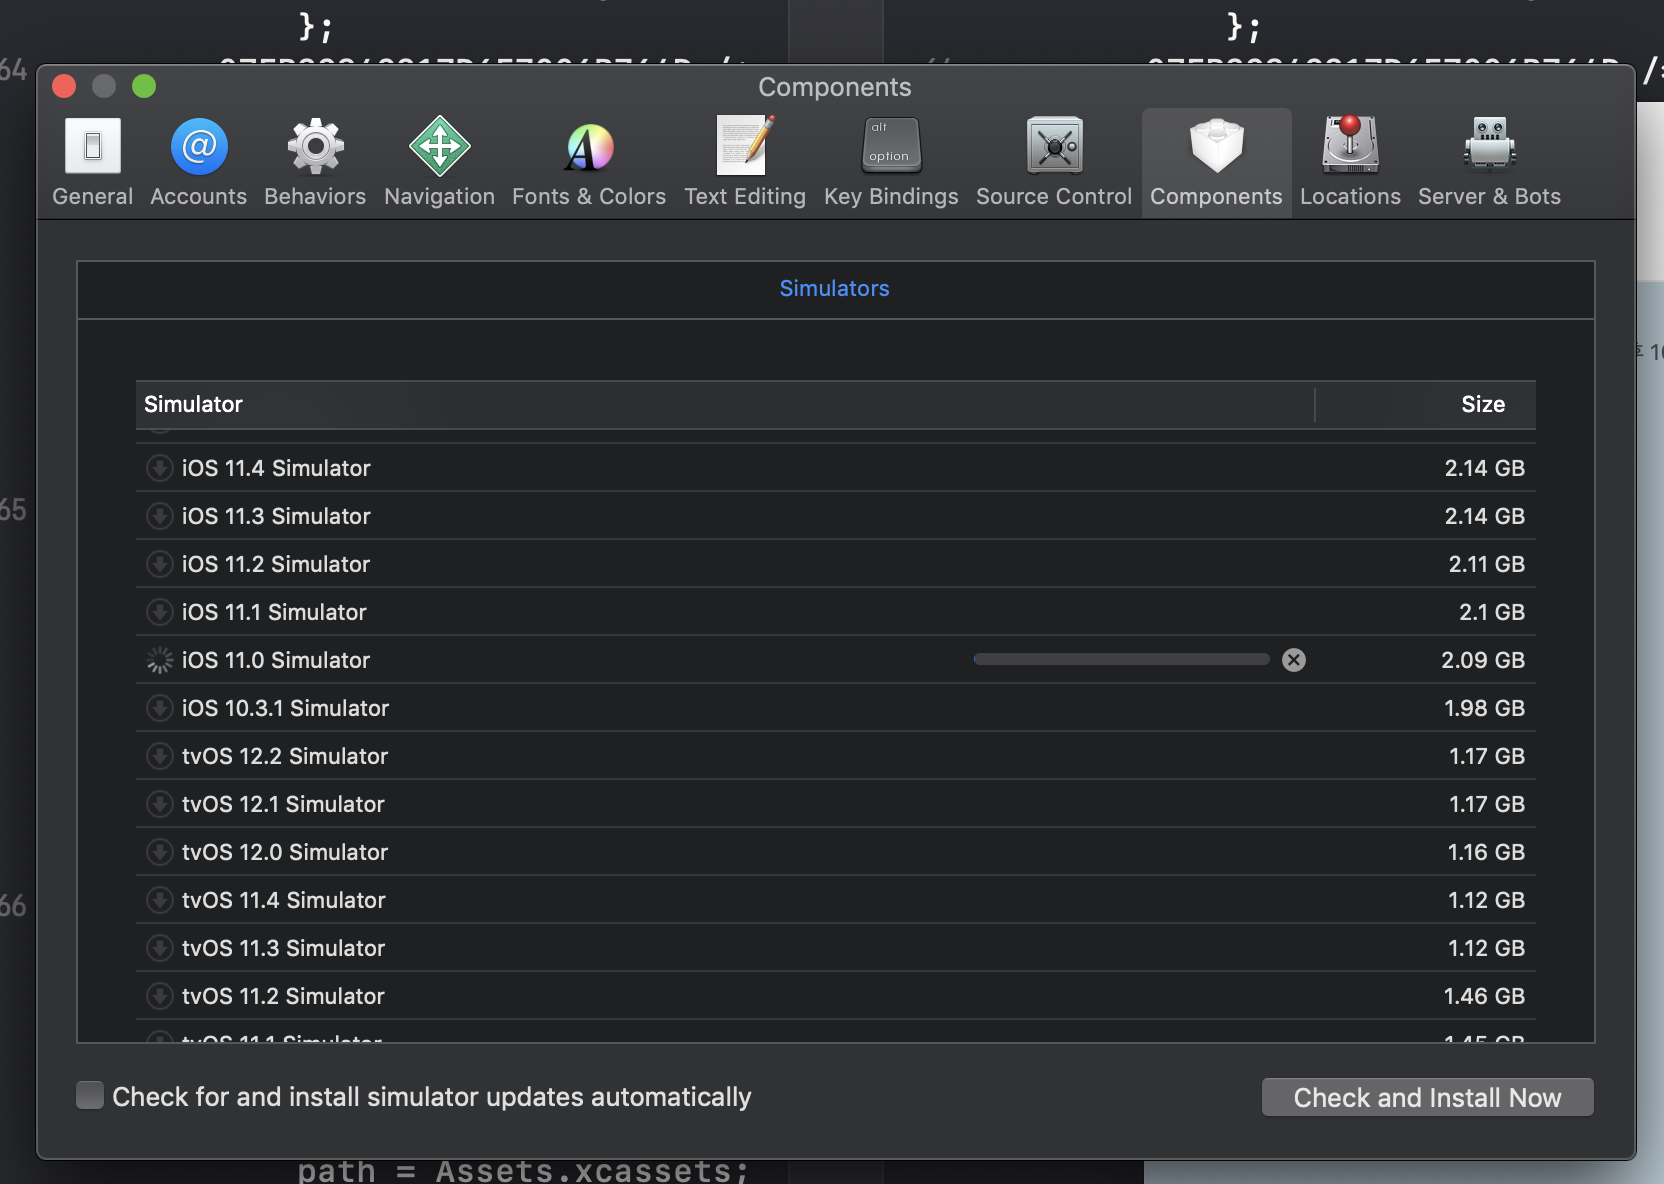The width and height of the screenshot is (1664, 1184).
Task: Select the tvOS 11.2 Simulator row text
Action: (x=283, y=996)
